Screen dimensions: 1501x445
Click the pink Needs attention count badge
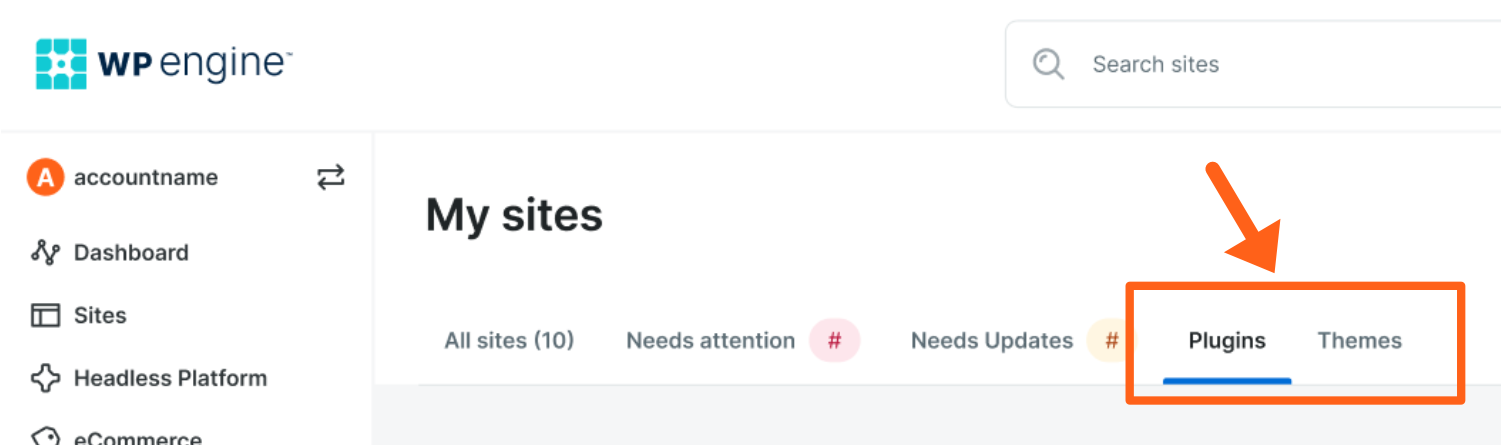click(835, 341)
